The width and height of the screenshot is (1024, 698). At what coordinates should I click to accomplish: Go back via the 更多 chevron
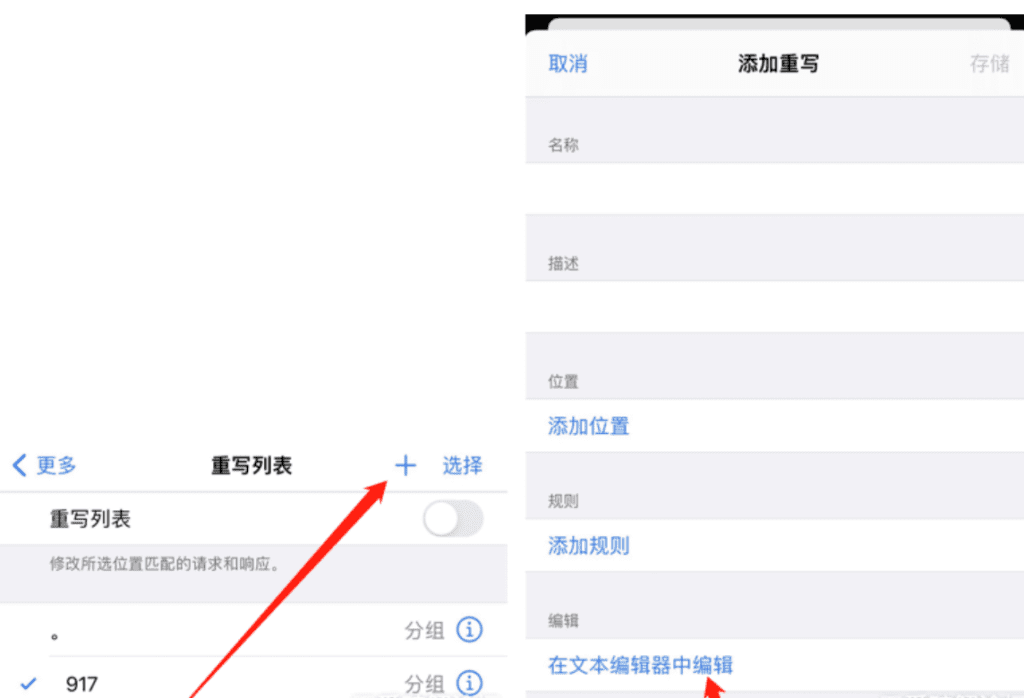pos(20,466)
